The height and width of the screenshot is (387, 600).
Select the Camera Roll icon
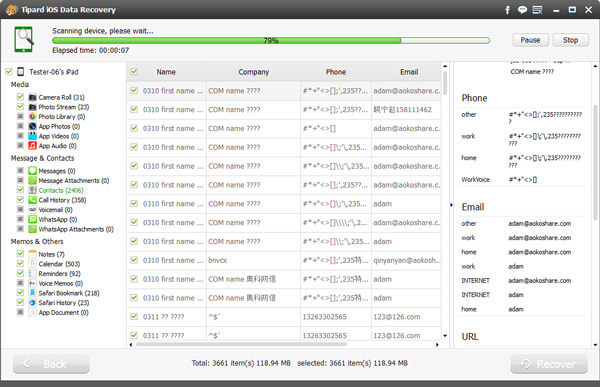tap(33, 97)
